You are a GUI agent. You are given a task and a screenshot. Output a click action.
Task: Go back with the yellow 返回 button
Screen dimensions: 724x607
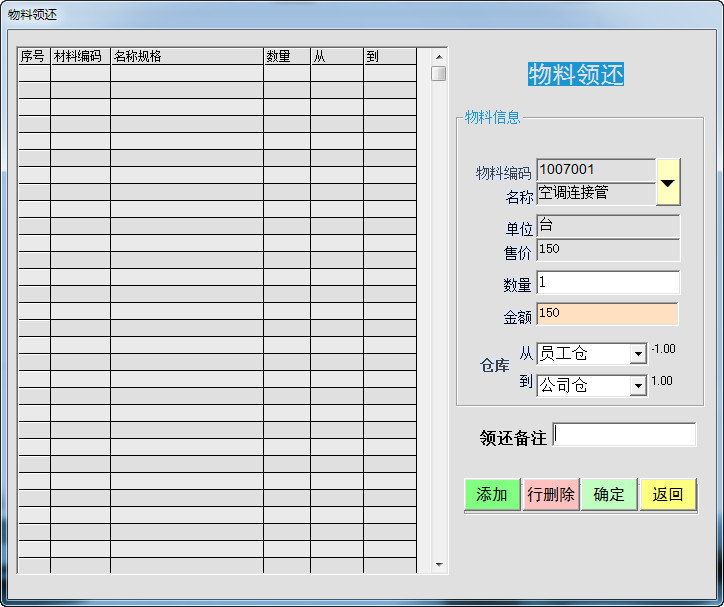[x=668, y=494]
